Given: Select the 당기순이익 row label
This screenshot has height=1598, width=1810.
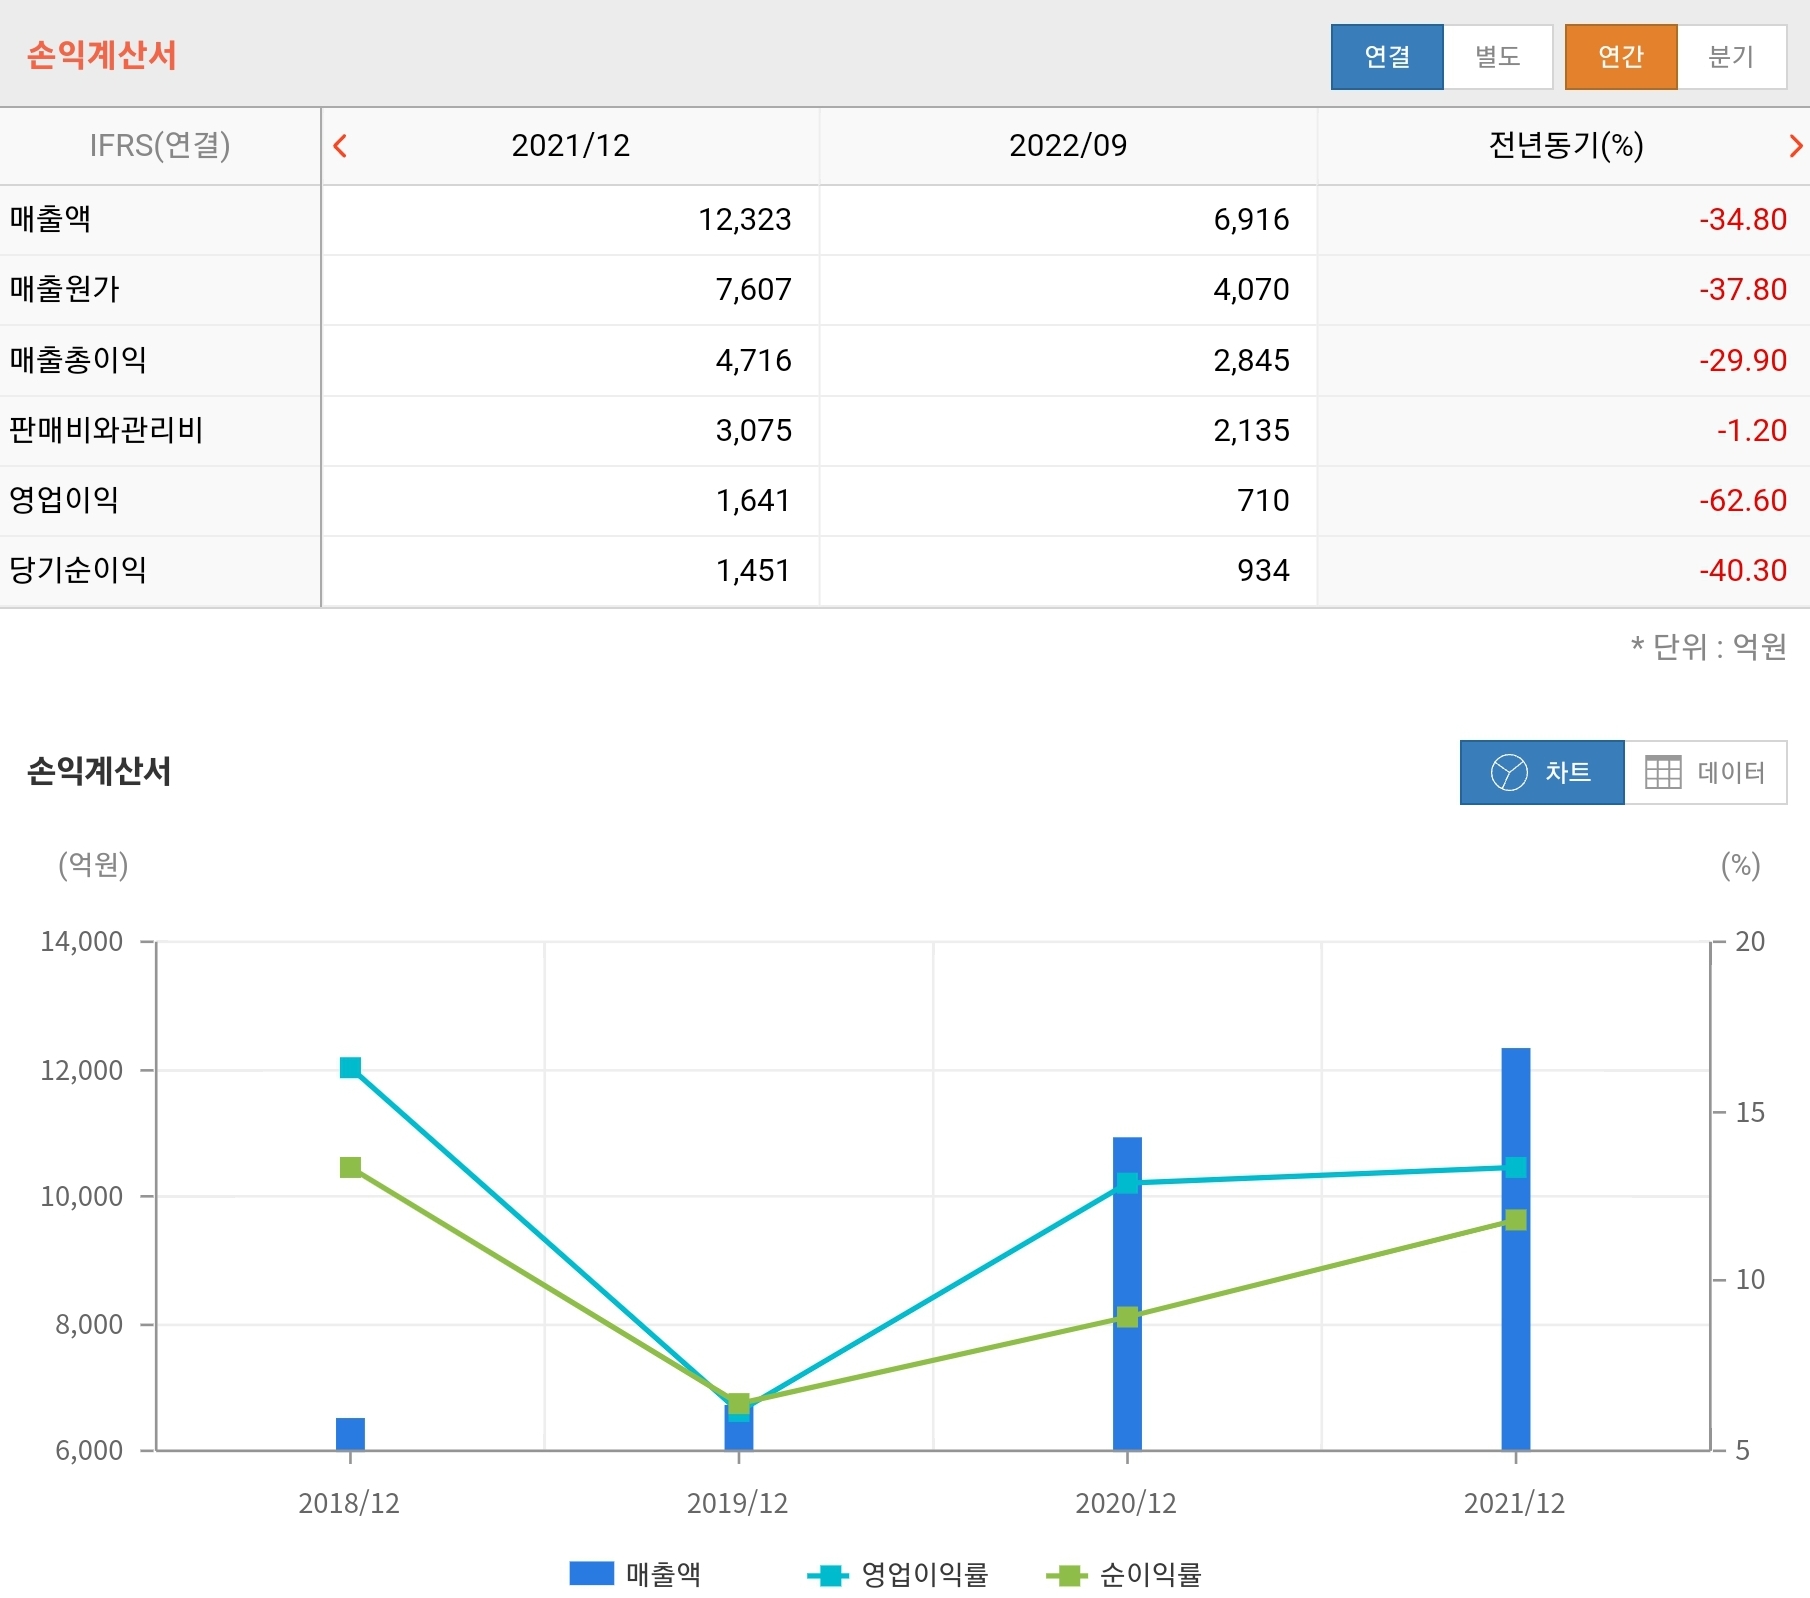Looking at the screenshot, I should pos(78,570).
